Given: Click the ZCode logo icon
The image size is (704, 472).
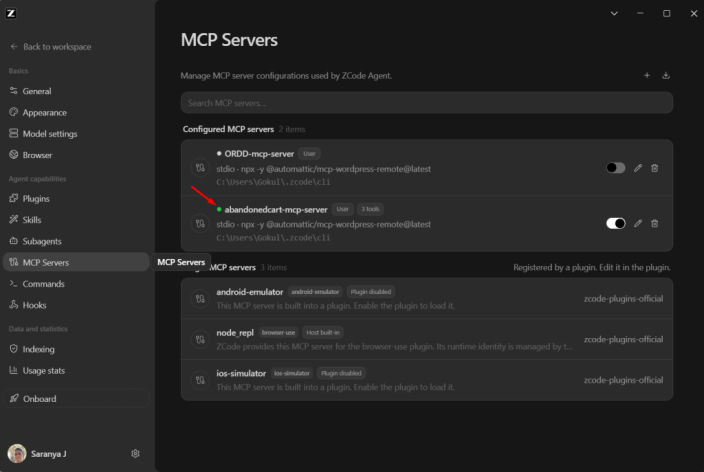Looking at the screenshot, I should coord(11,13).
